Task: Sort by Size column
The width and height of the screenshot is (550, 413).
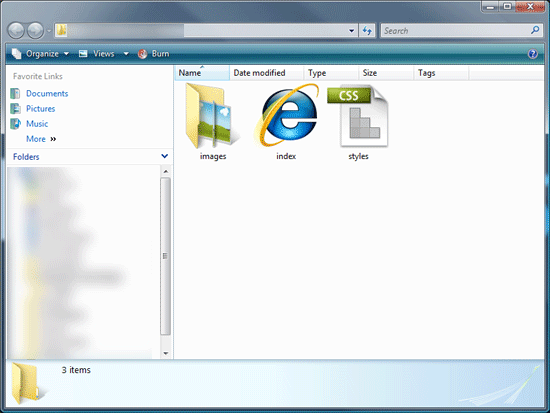Action: coord(386,73)
